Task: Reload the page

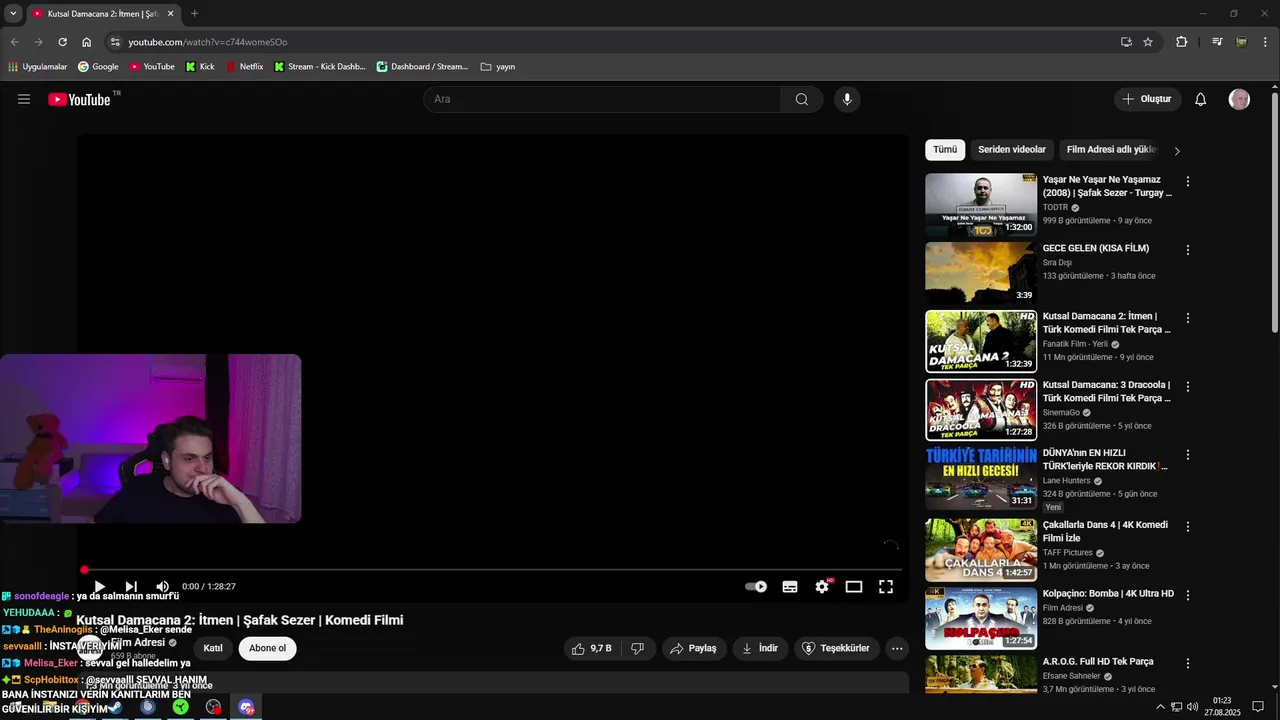Action: coord(63,42)
